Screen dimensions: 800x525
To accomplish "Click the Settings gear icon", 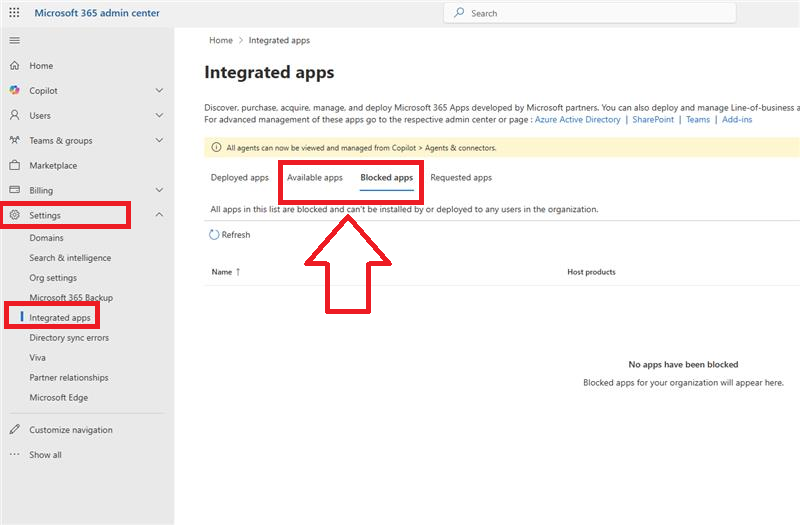I will click(15, 215).
